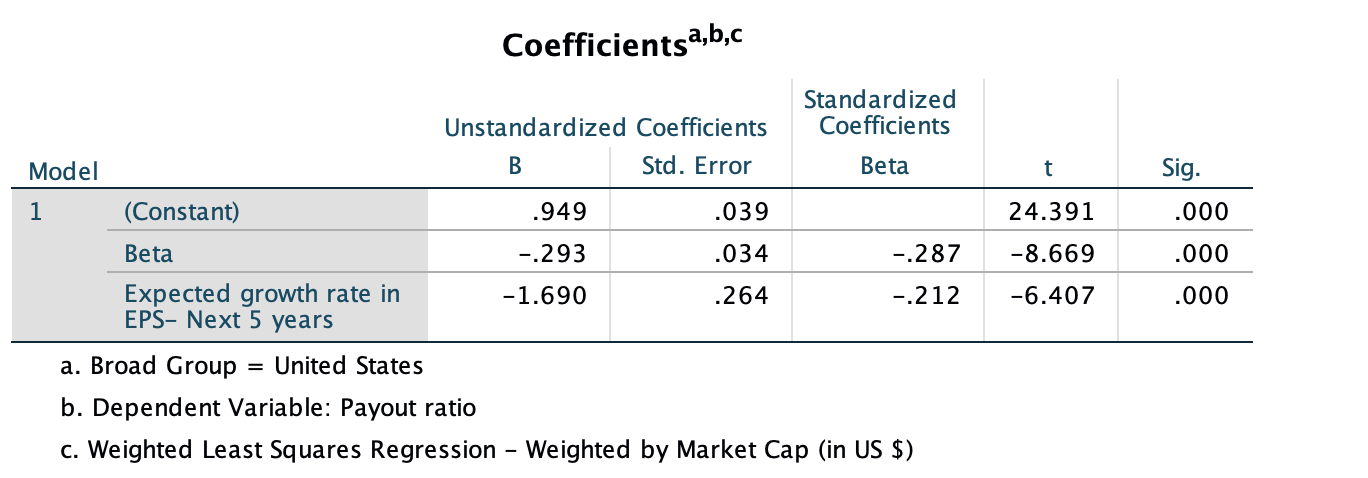Click the t statistic cell showing -8.669

click(1054, 254)
